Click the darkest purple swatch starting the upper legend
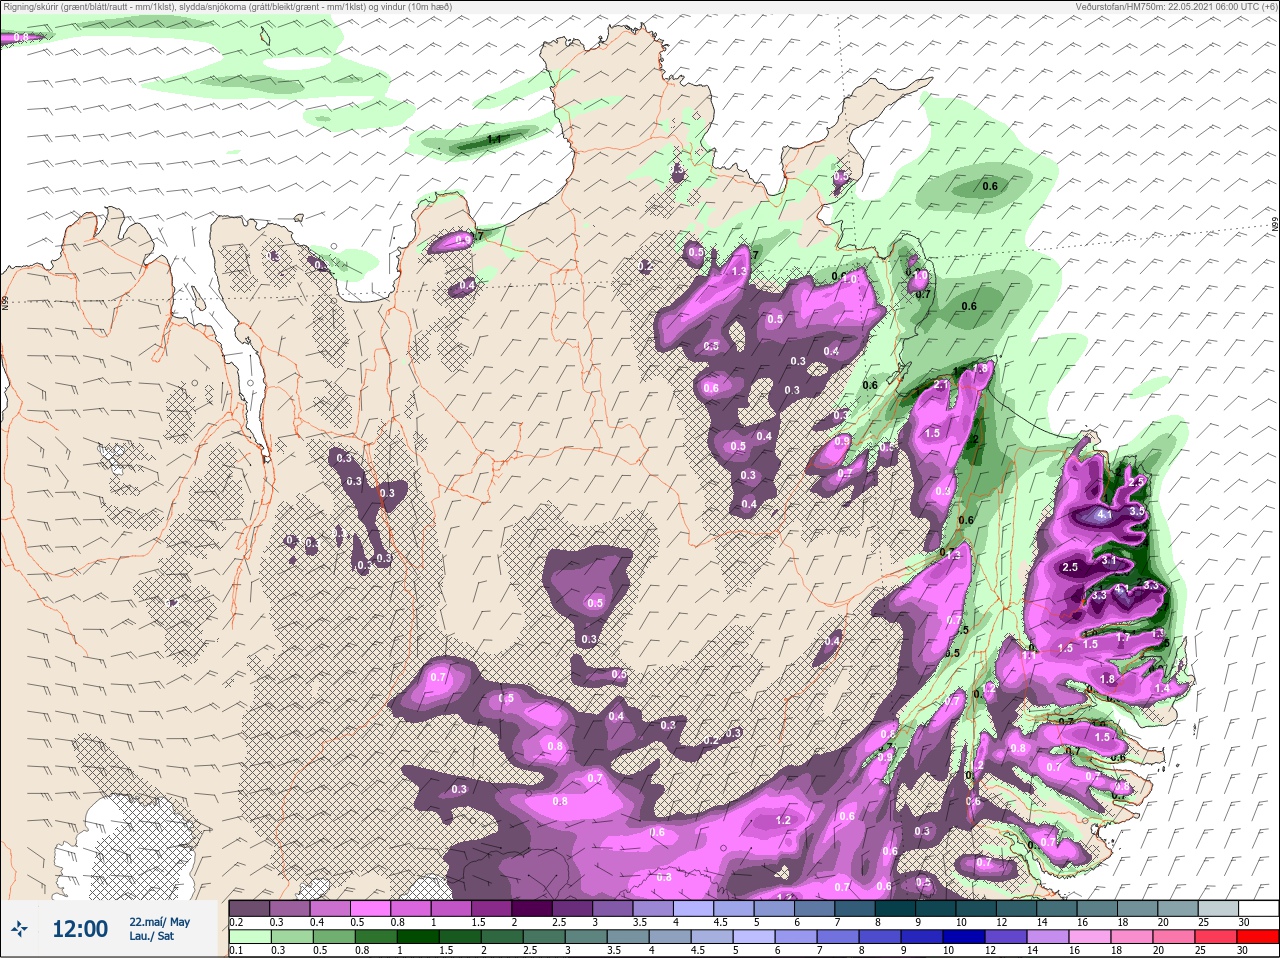The image size is (1280, 958). click(249, 908)
